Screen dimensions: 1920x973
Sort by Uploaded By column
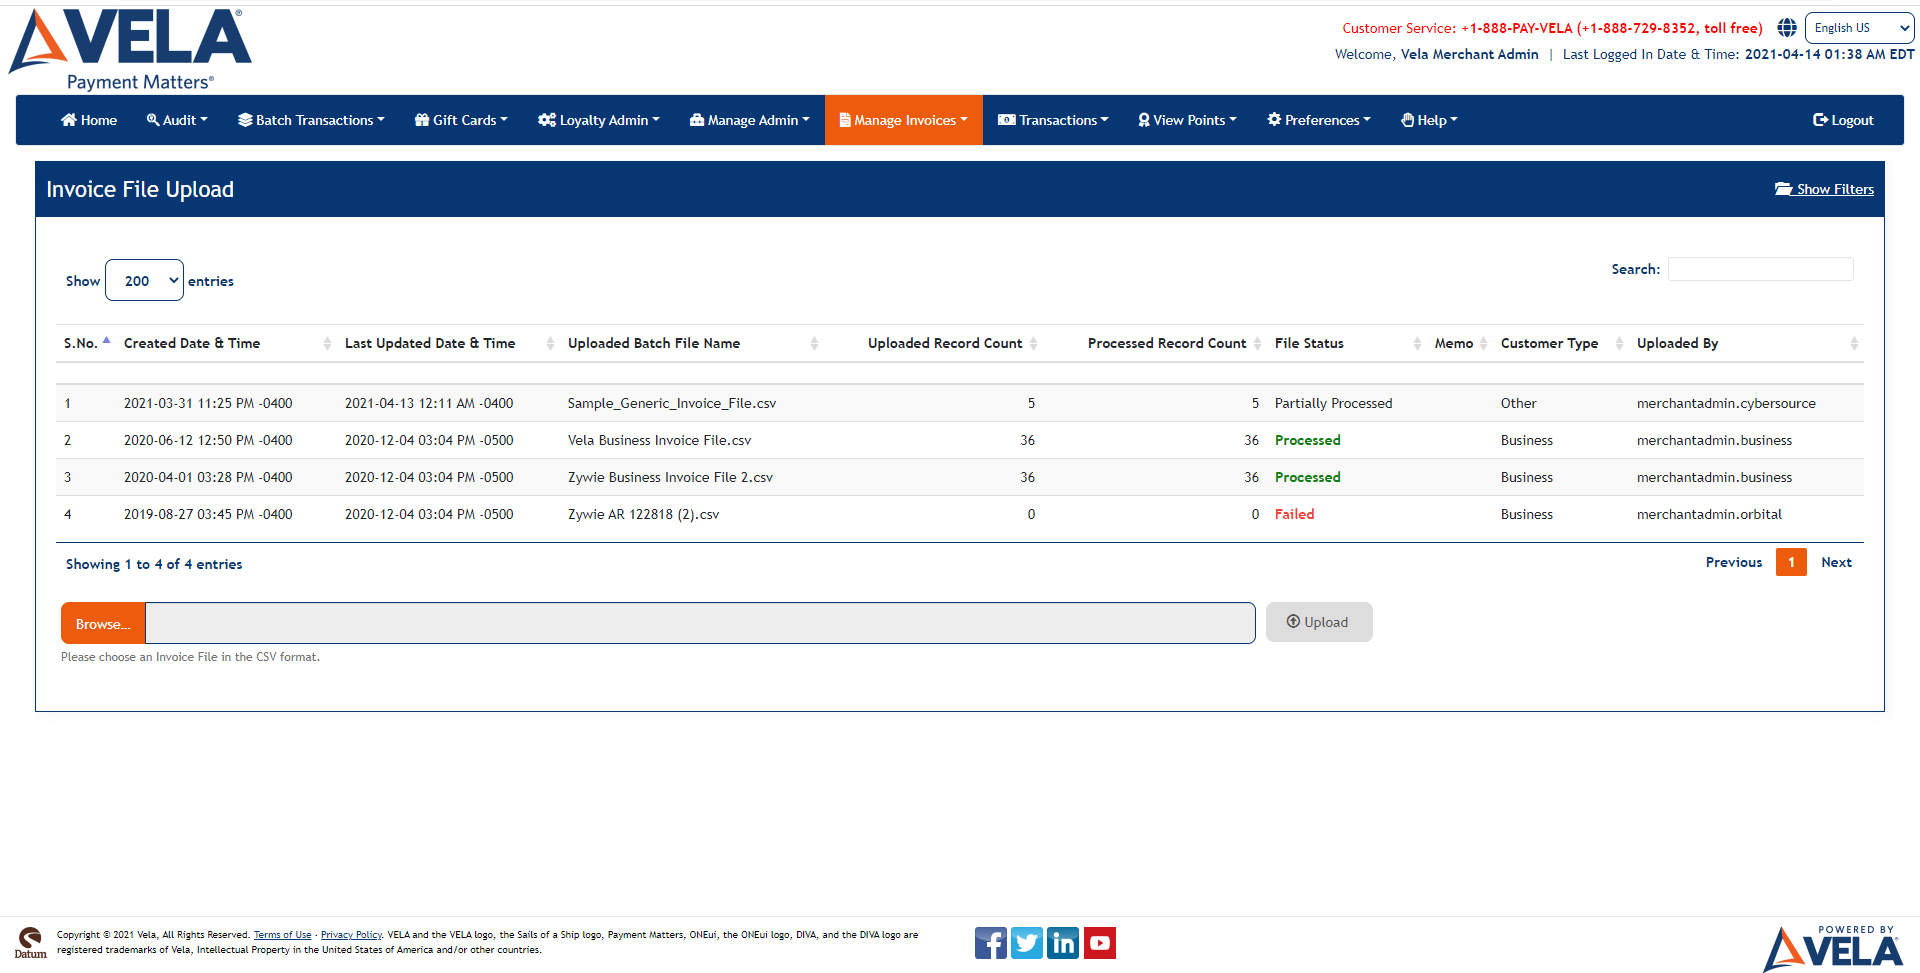click(x=1746, y=343)
